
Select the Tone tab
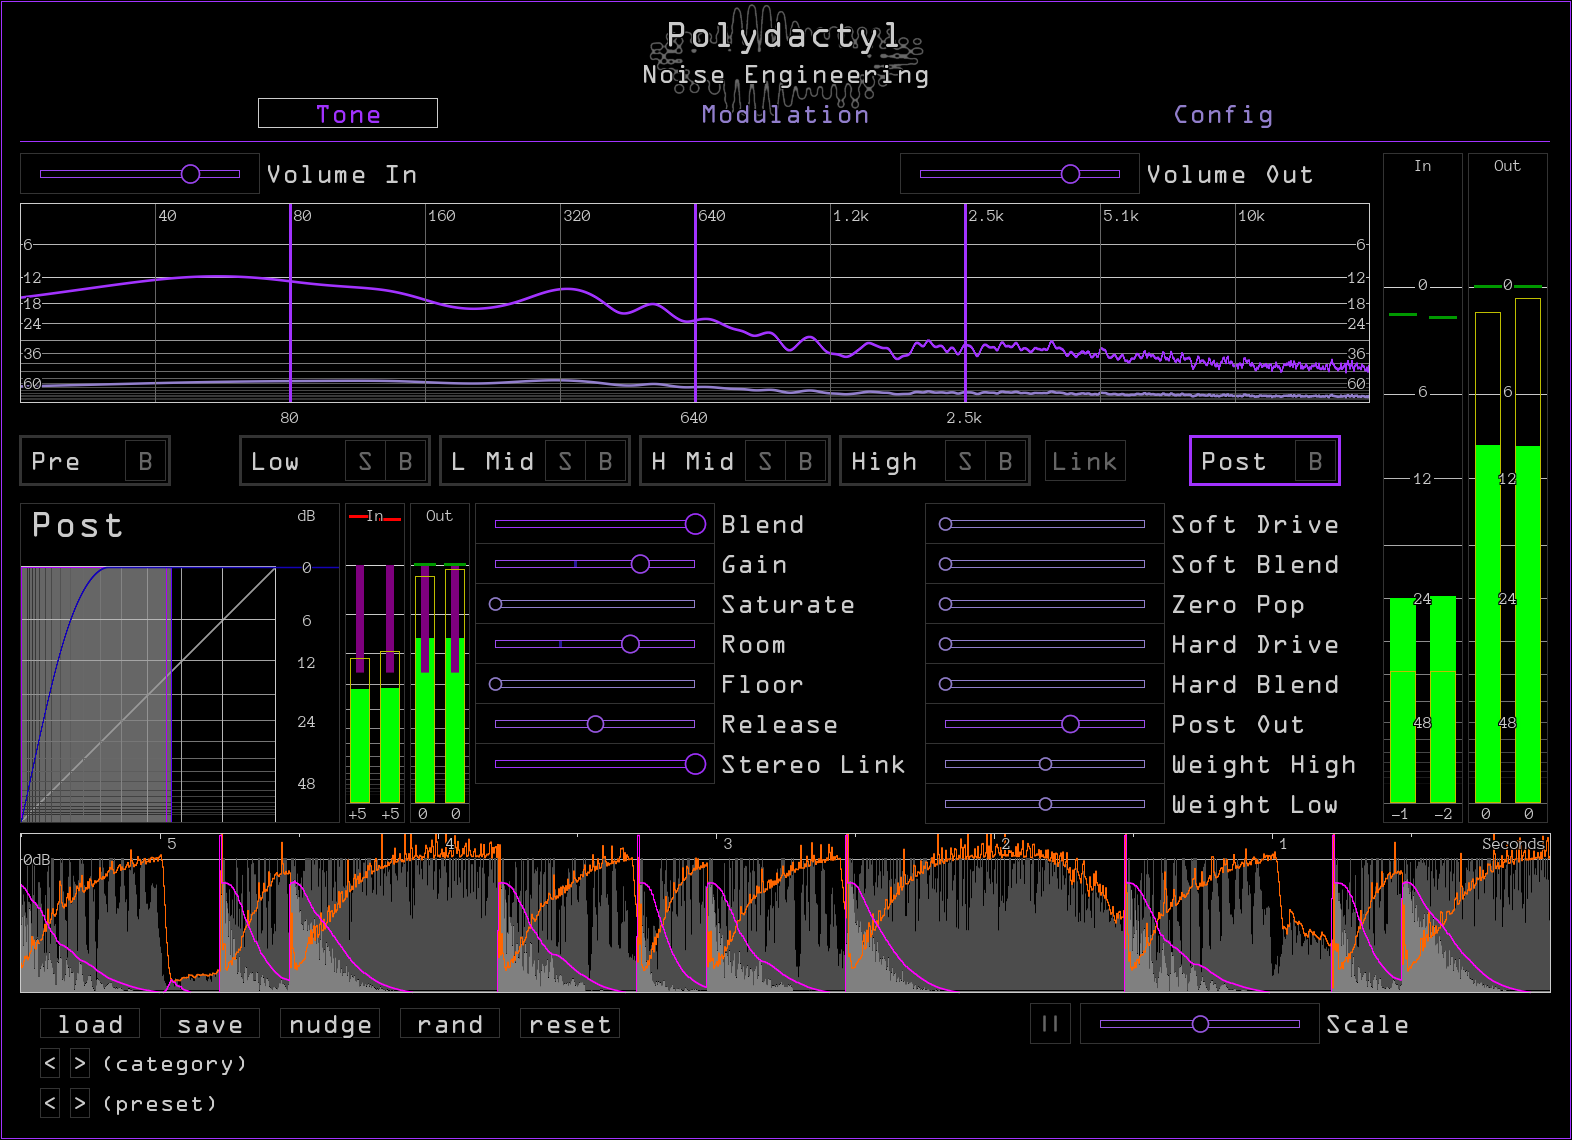click(x=348, y=114)
